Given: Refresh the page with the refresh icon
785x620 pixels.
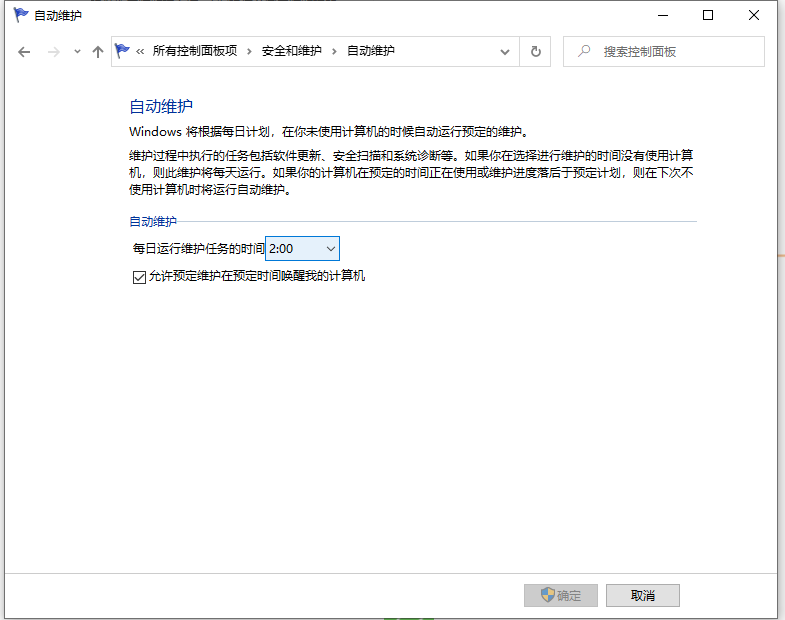Looking at the screenshot, I should pos(535,52).
